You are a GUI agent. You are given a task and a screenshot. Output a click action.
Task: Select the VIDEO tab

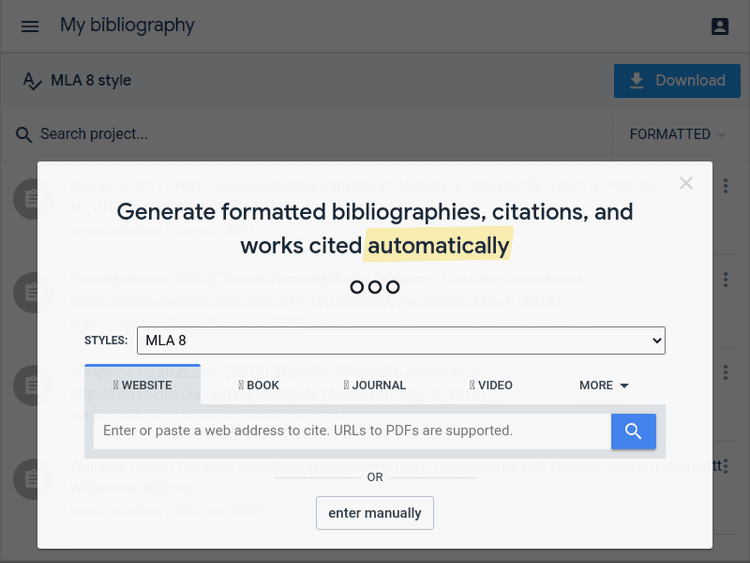[x=491, y=385]
